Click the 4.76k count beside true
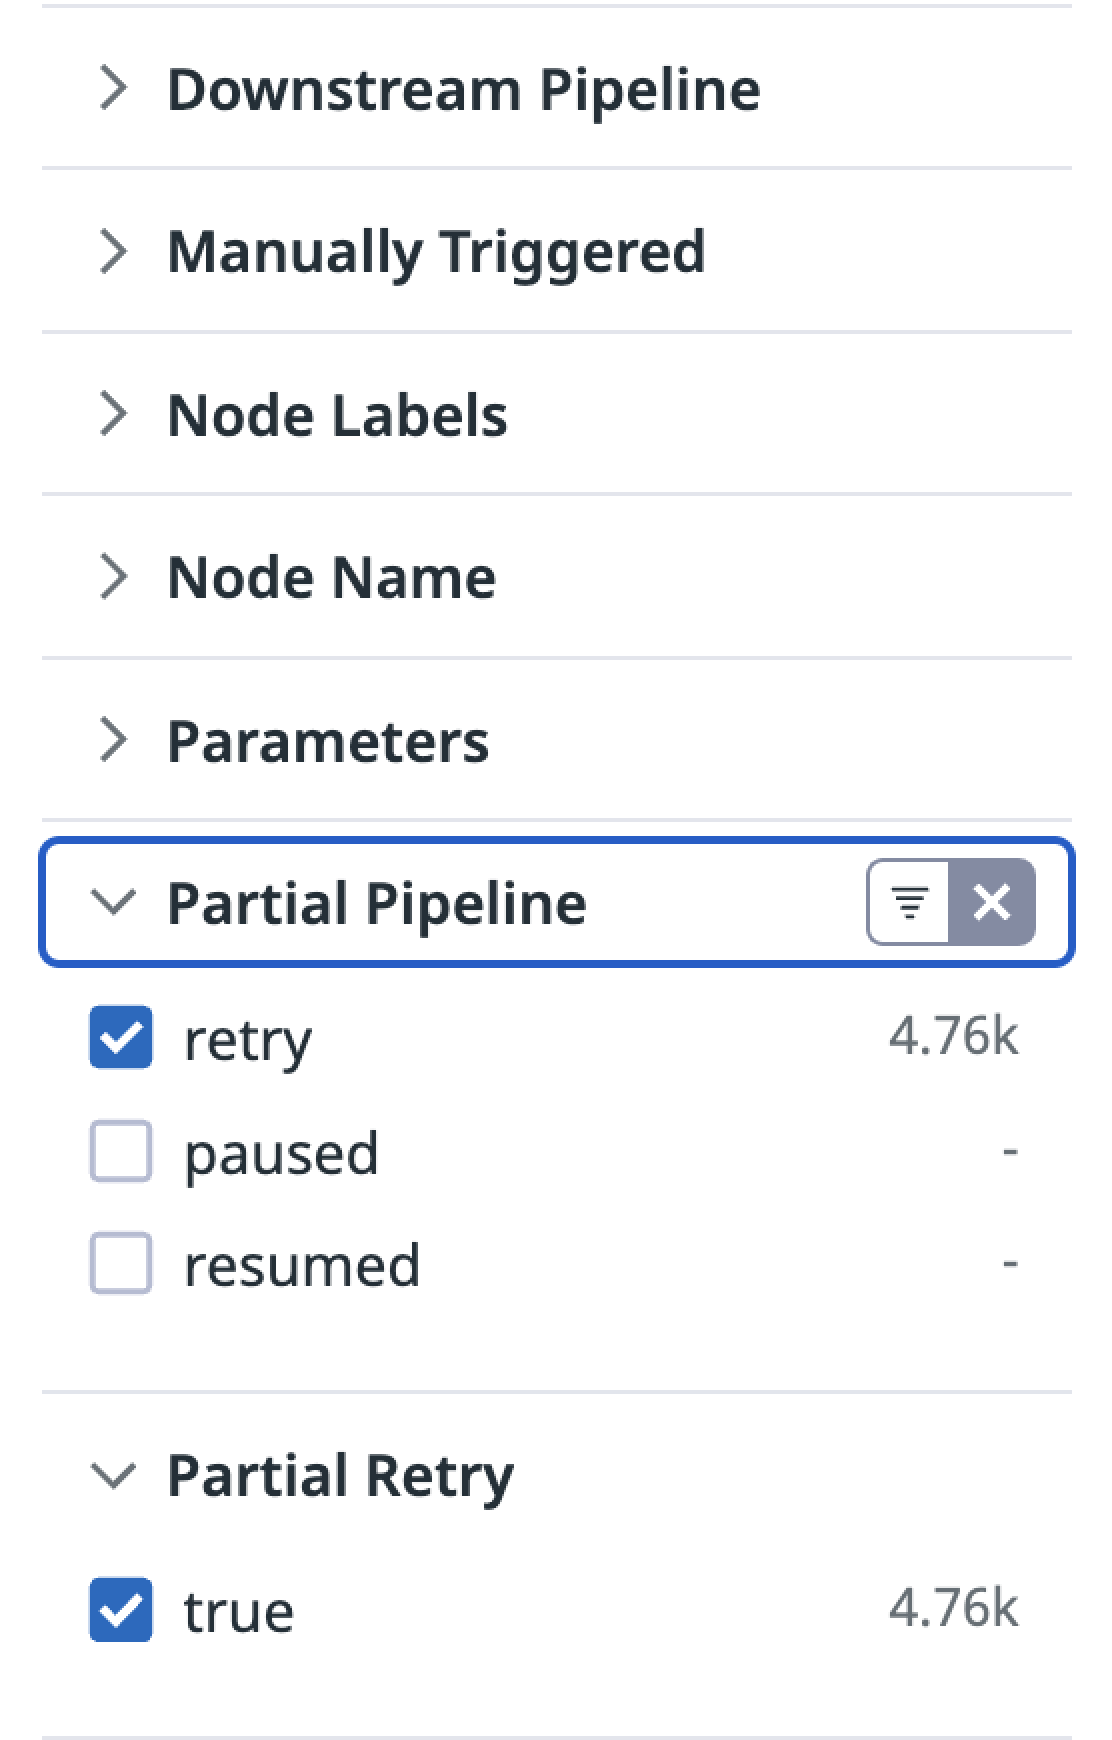This screenshot has width=1112, height=1740. click(953, 1608)
